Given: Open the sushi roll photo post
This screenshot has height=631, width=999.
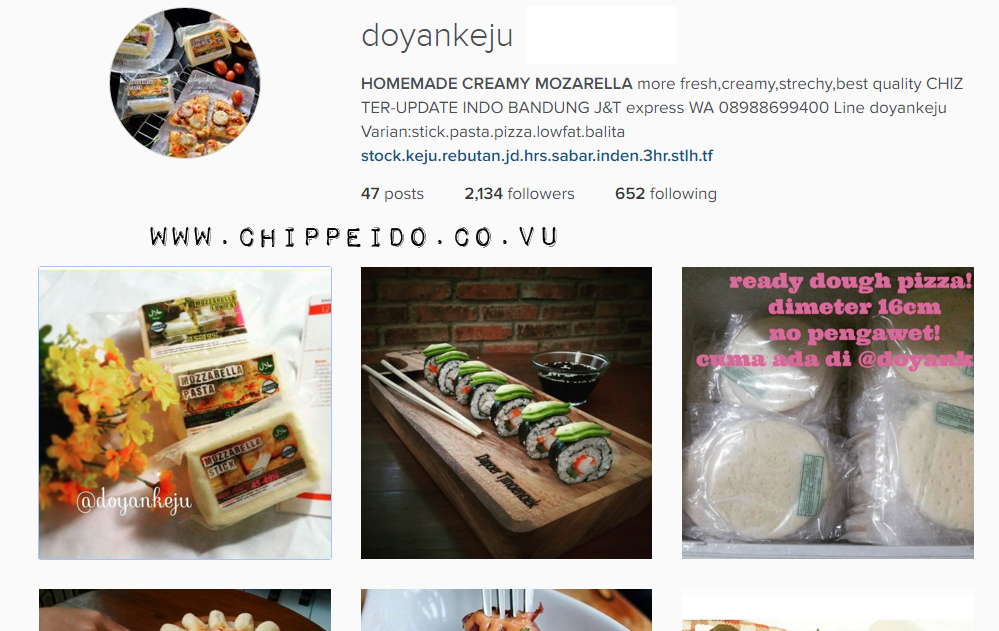Looking at the screenshot, I should tap(507, 413).
